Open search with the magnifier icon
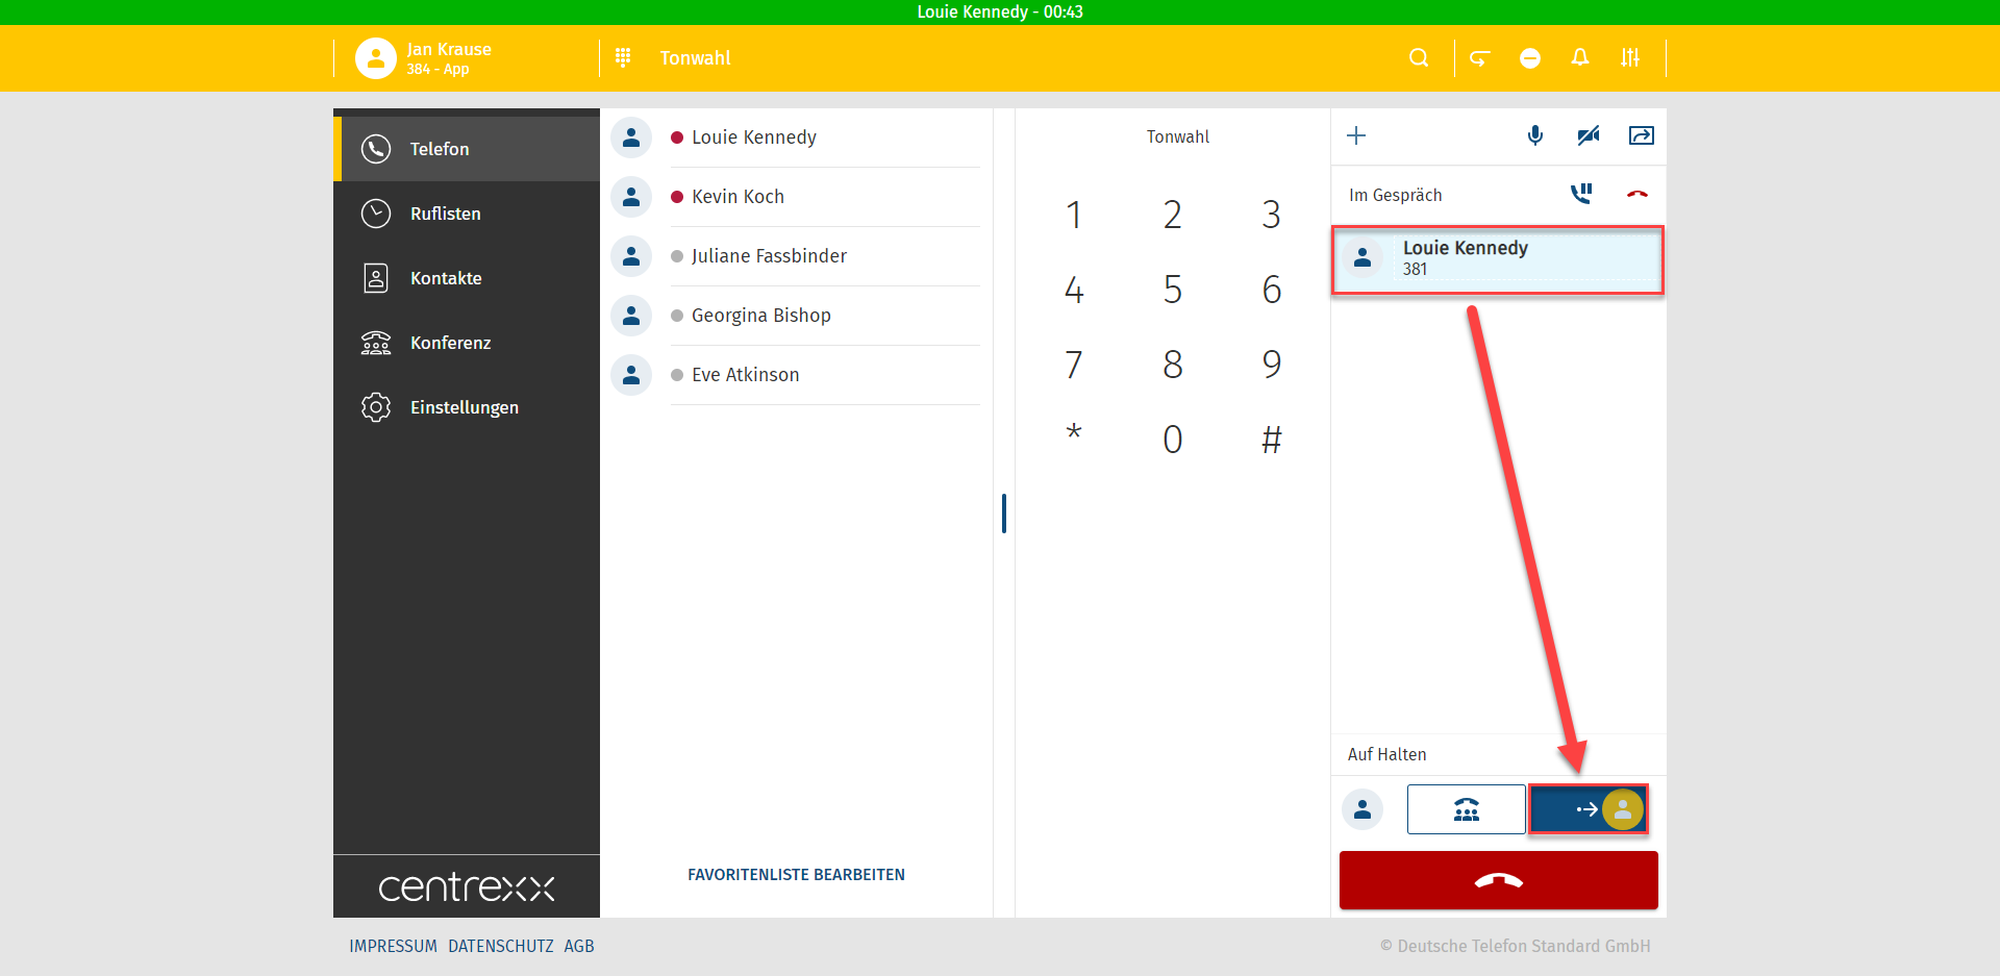 tap(1418, 58)
